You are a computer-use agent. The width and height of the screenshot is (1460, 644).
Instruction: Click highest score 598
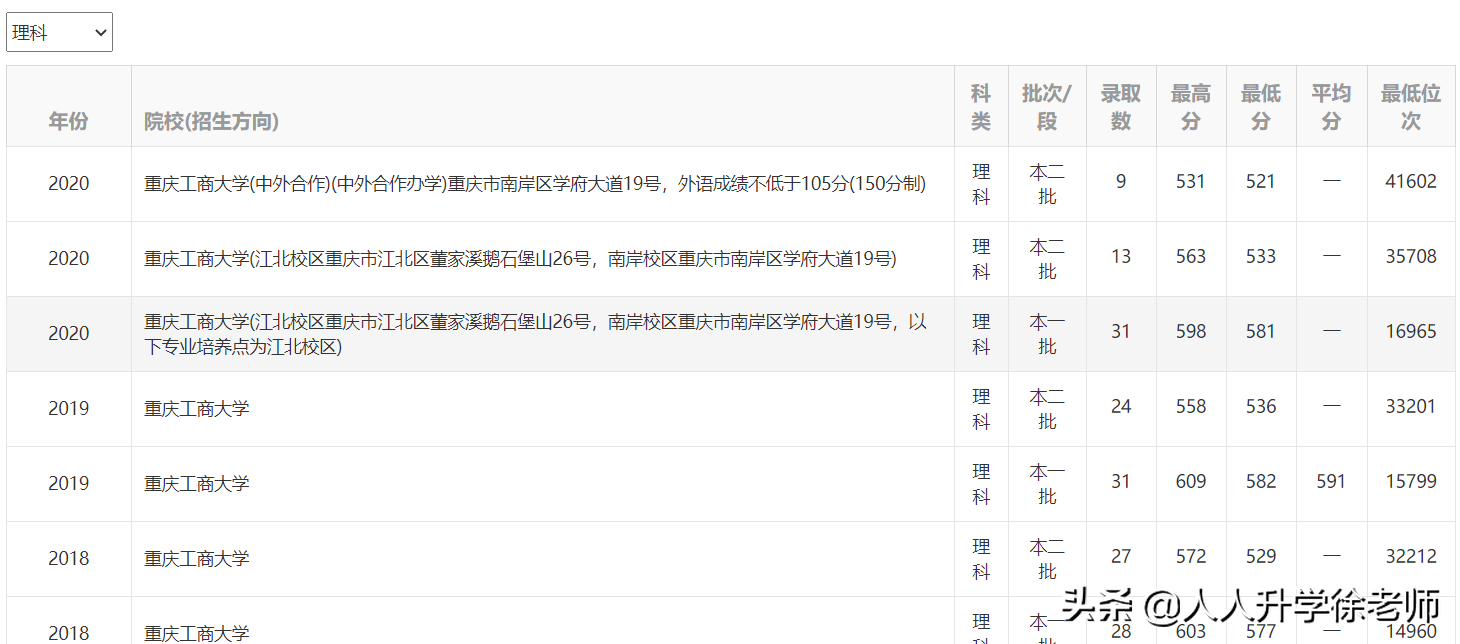pos(1191,332)
